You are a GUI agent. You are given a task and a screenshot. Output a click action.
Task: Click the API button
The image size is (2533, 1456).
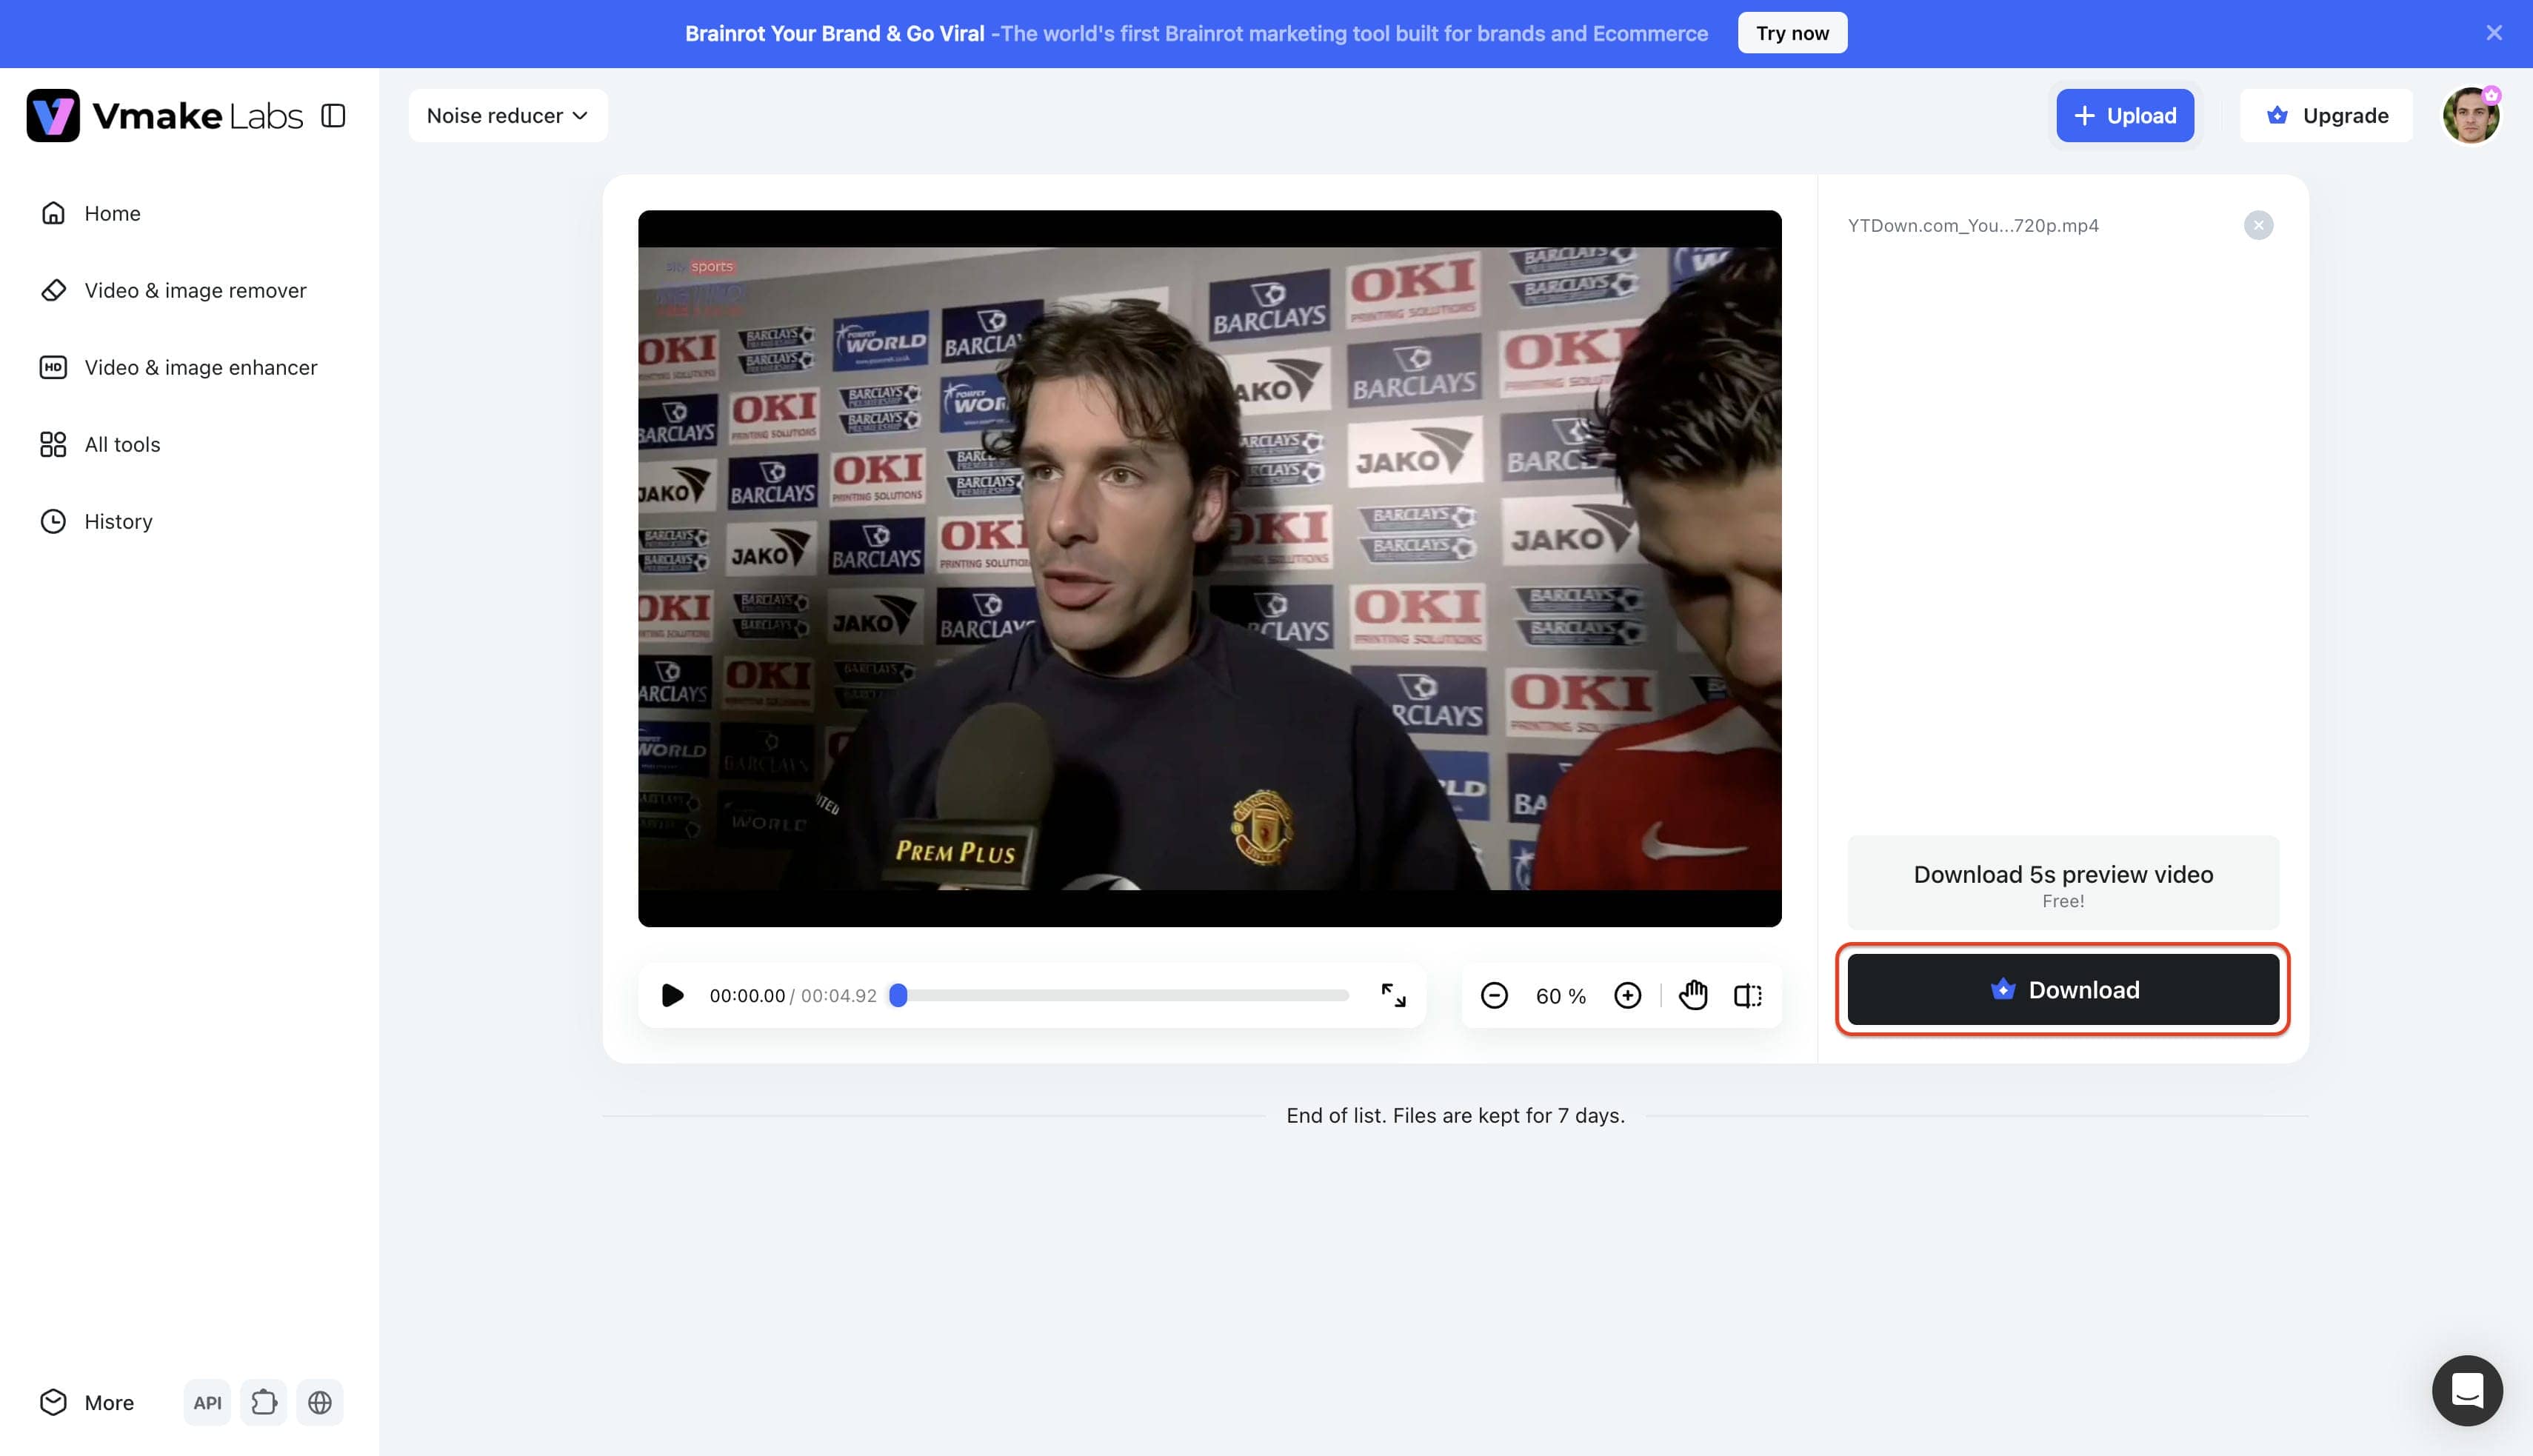[207, 1402]
